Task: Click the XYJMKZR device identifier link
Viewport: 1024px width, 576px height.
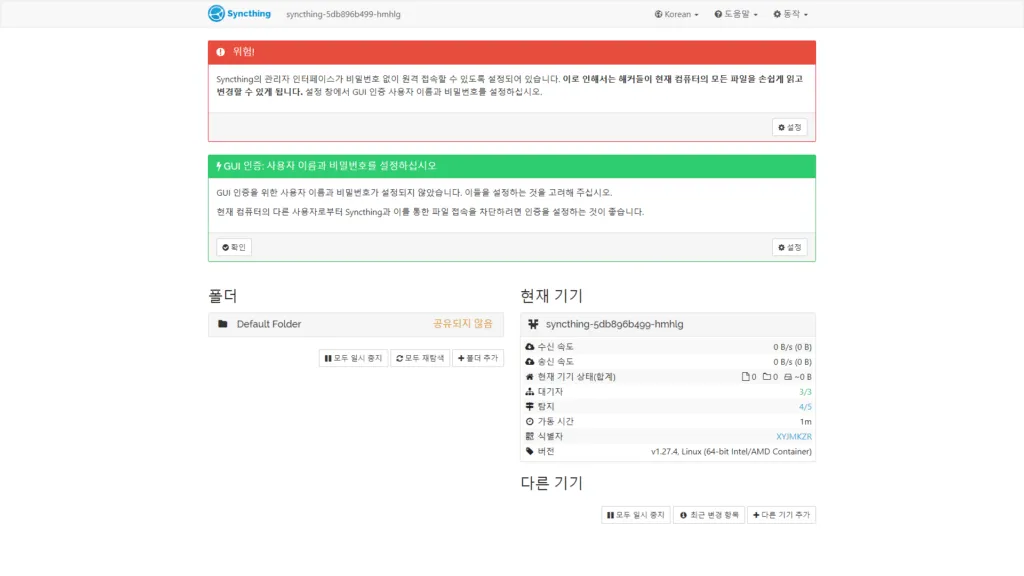Action: pyautogui.click(x=793, y=436)
